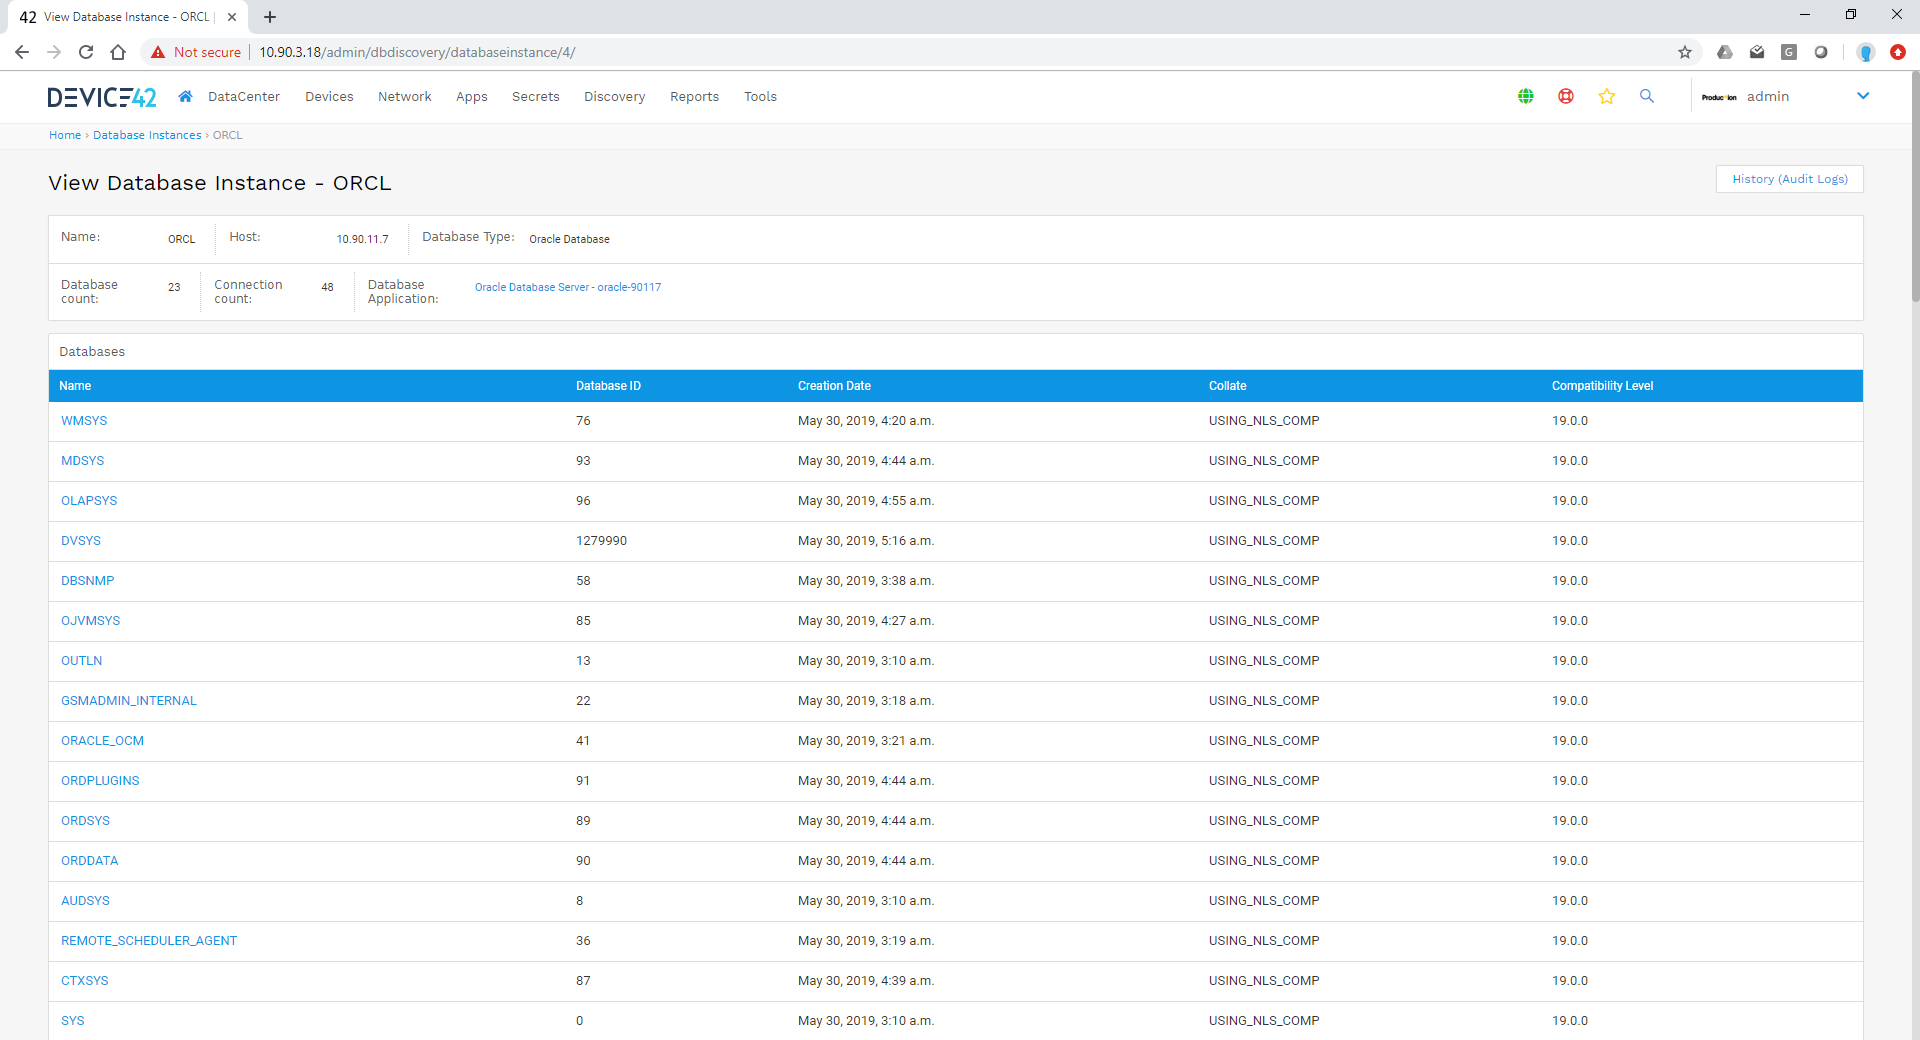Click the red upload extension icon

coord(1897,52)
